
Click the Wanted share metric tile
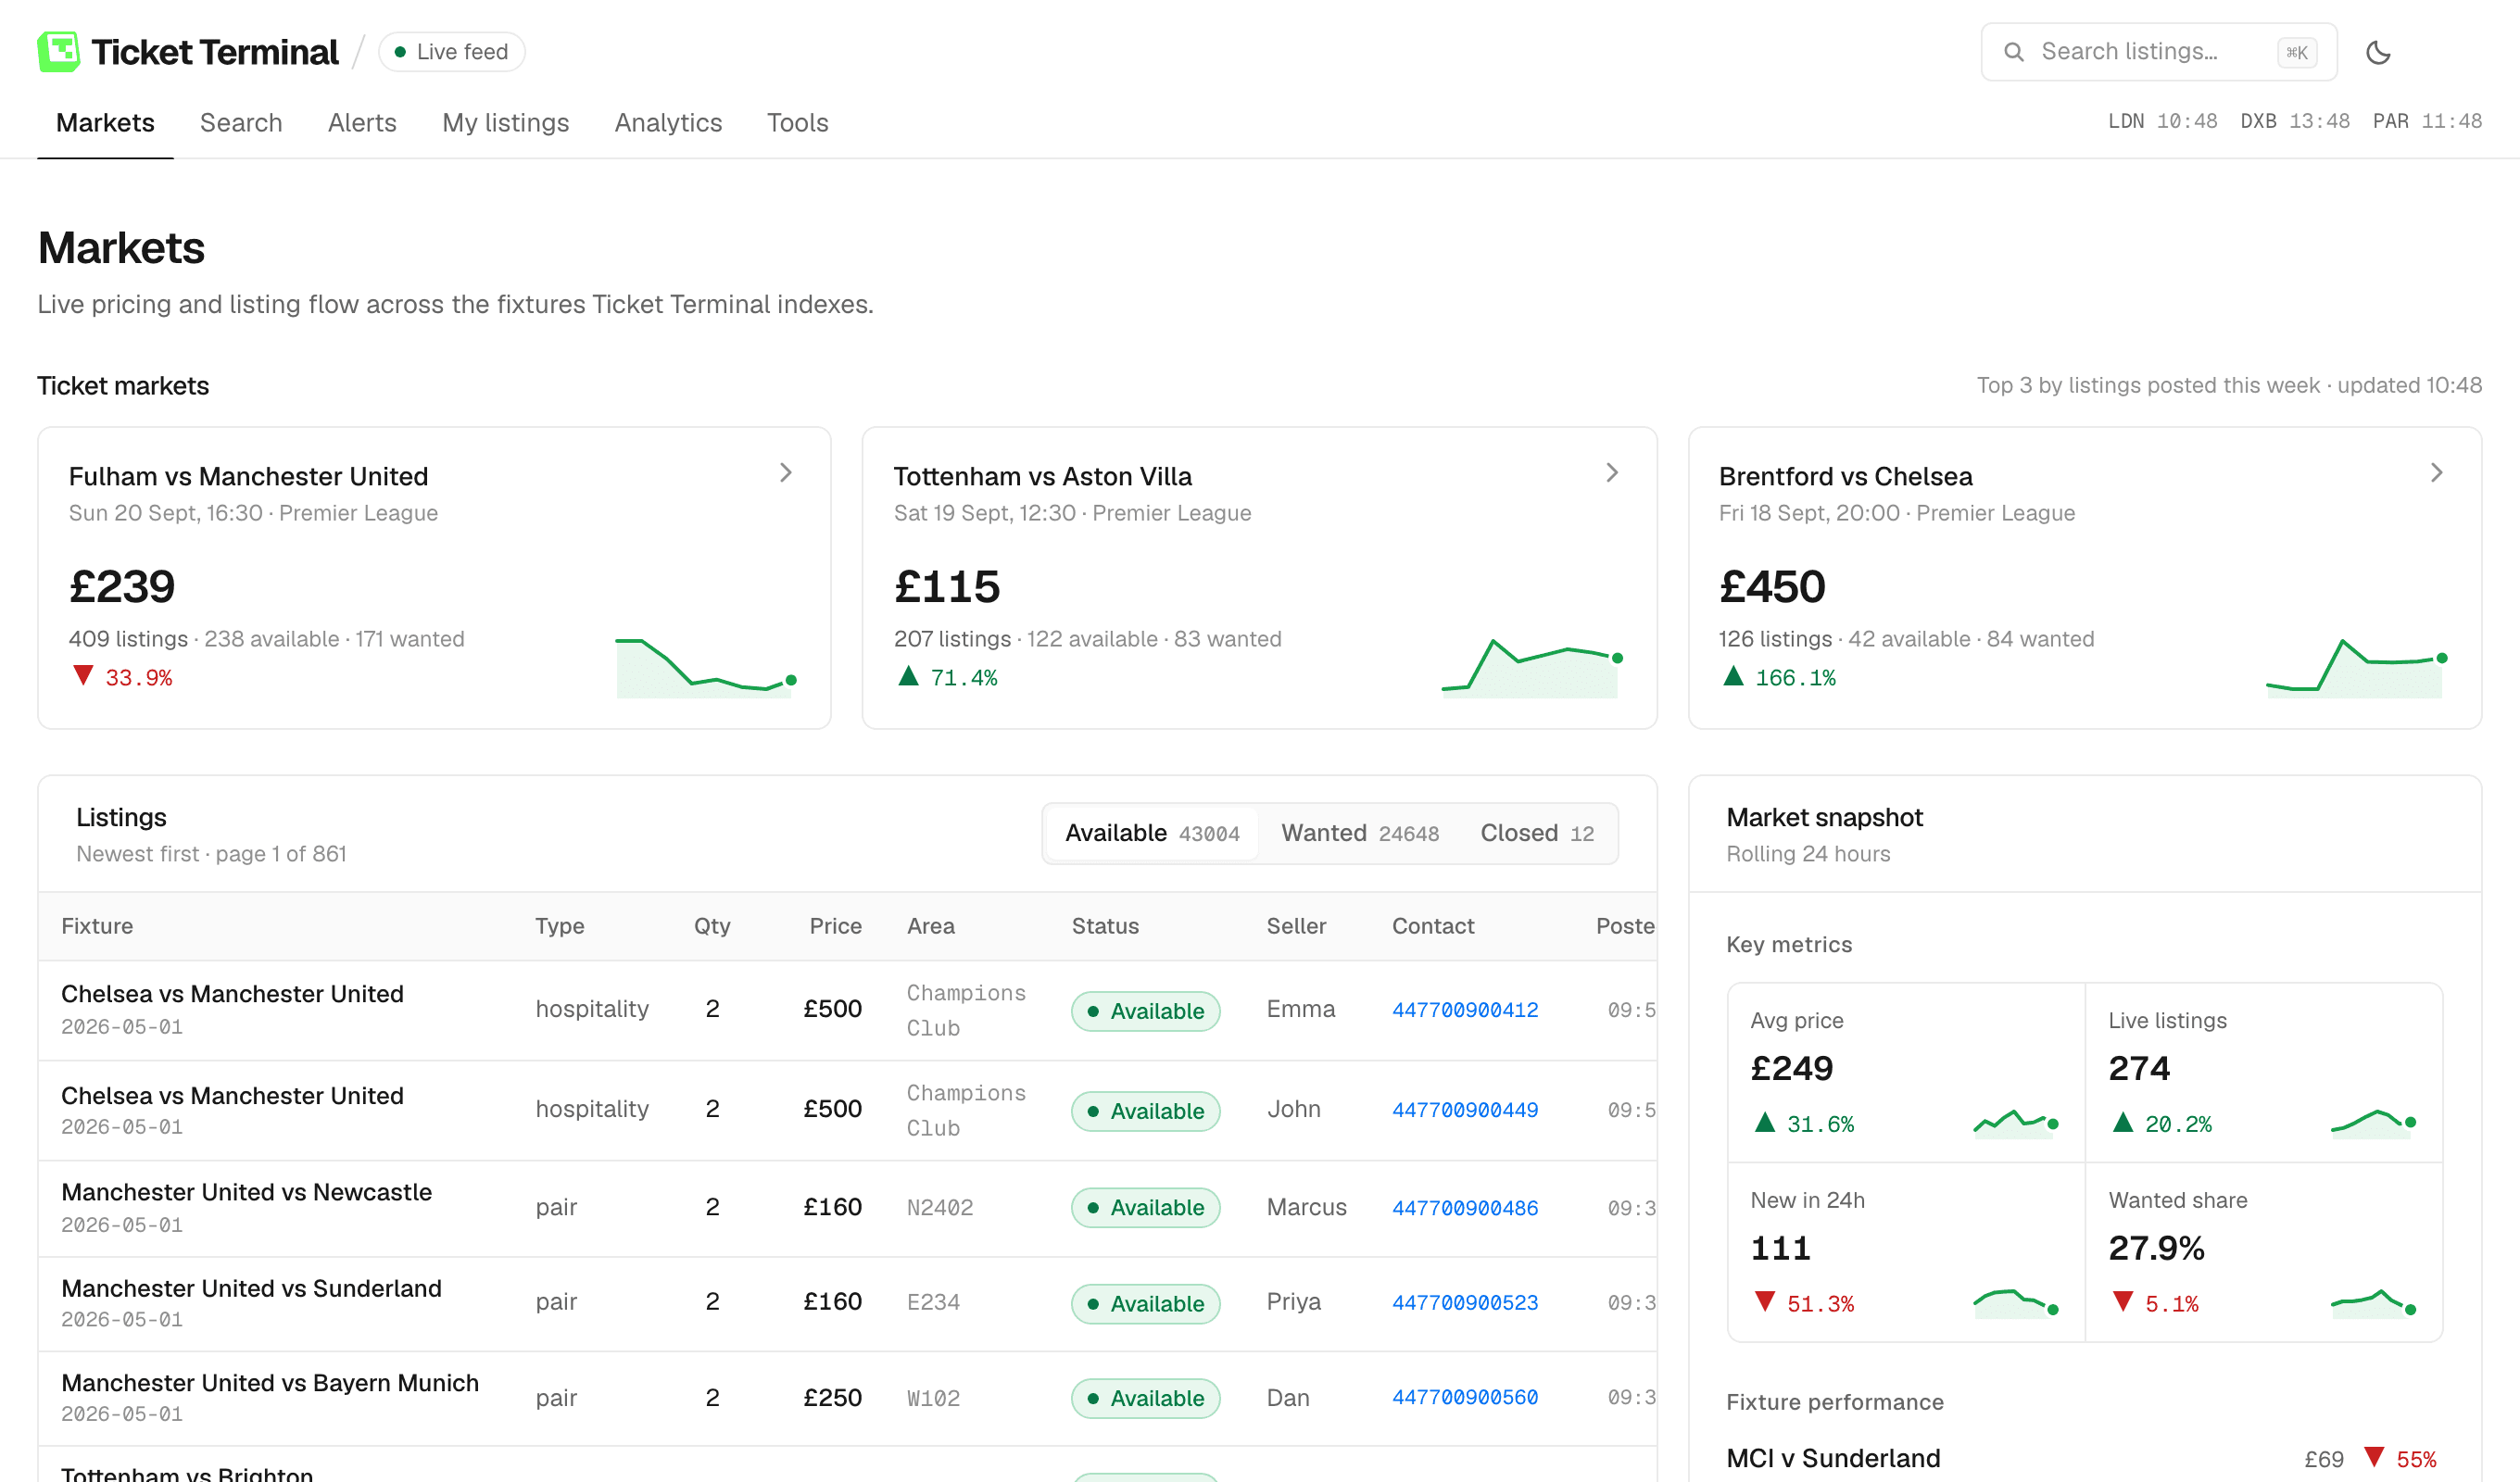(2264, 1252)
